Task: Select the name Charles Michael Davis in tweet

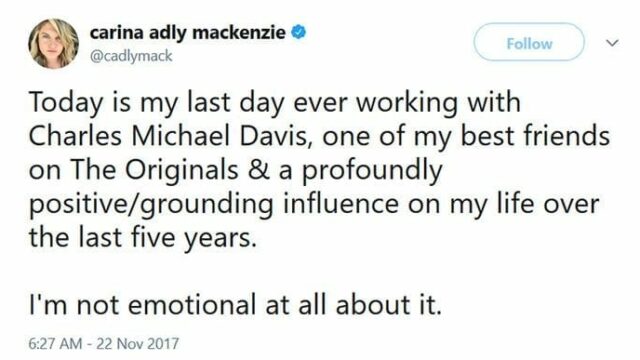Action: pos(168,136)
